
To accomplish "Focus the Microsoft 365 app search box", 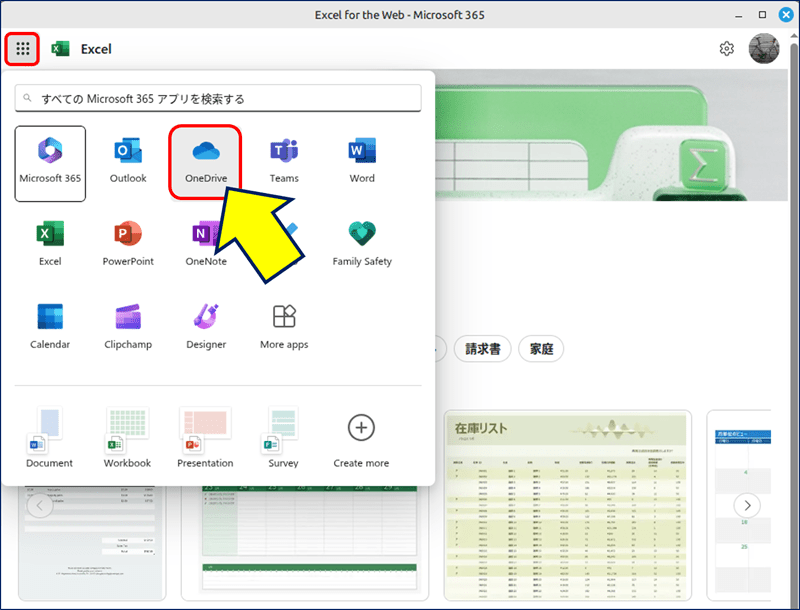I will 218,98.
